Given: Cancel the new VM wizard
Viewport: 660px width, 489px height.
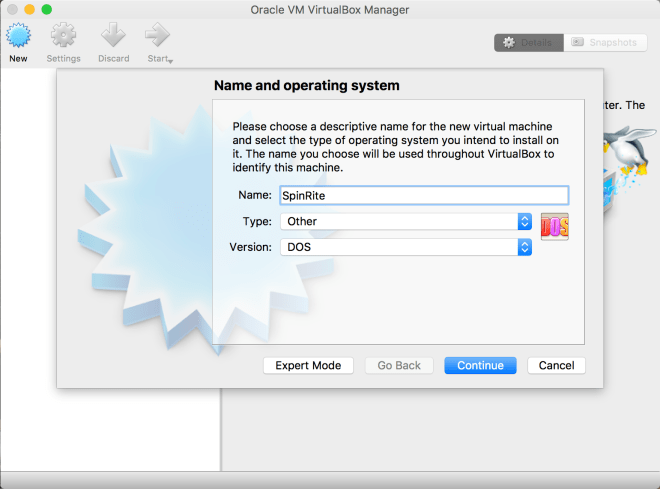Looking at the screenshot, I should [556, 365].
